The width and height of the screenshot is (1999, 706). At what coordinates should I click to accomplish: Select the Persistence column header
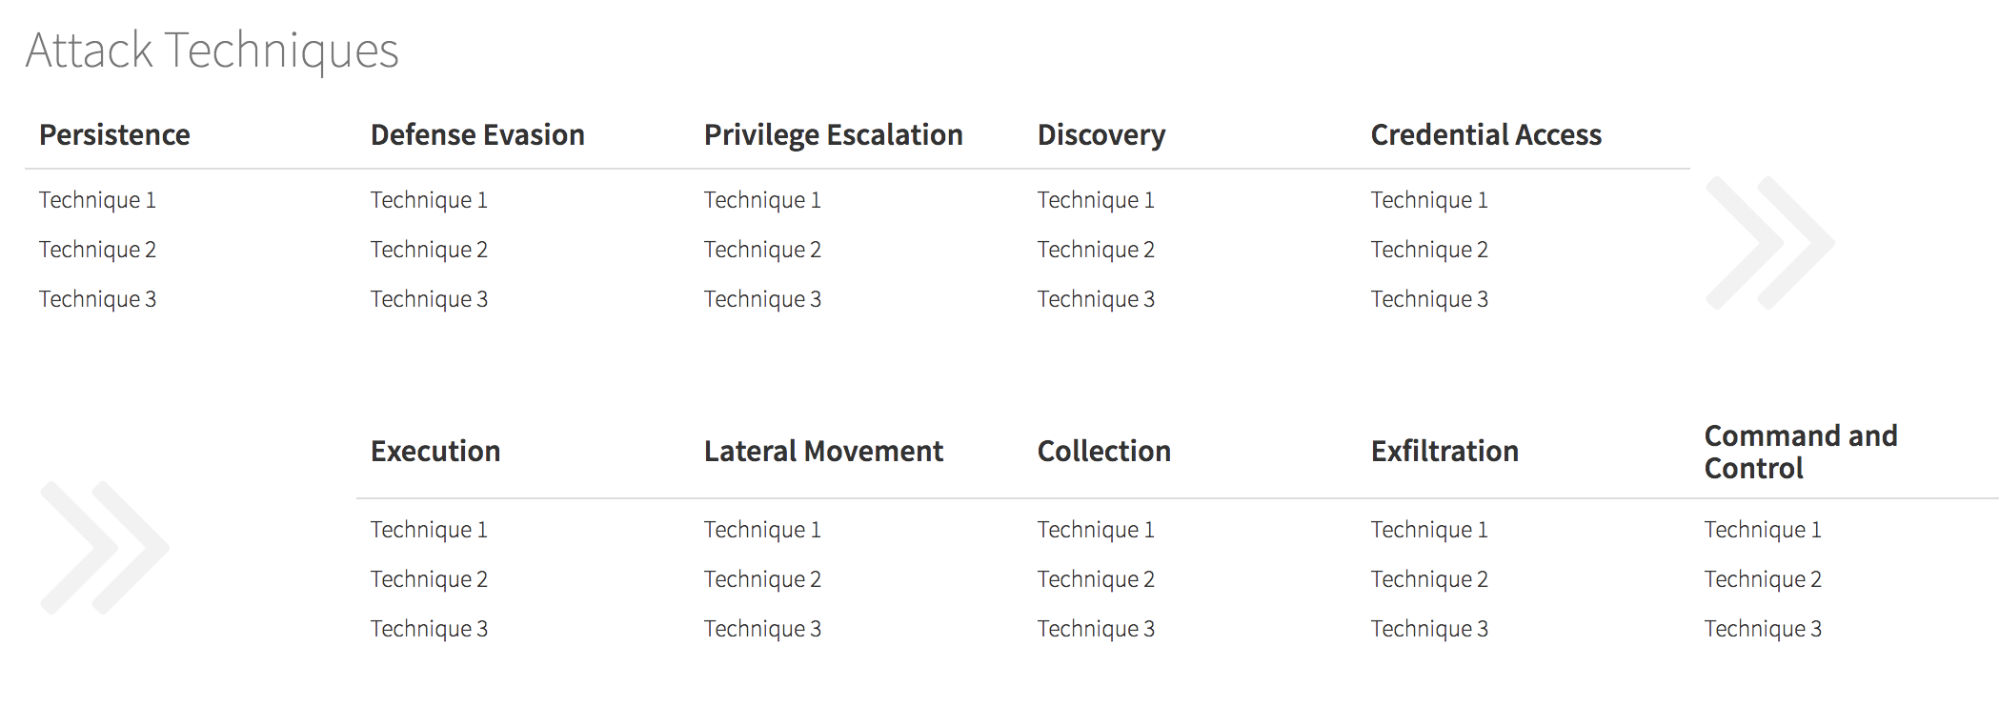coord(114,135)
